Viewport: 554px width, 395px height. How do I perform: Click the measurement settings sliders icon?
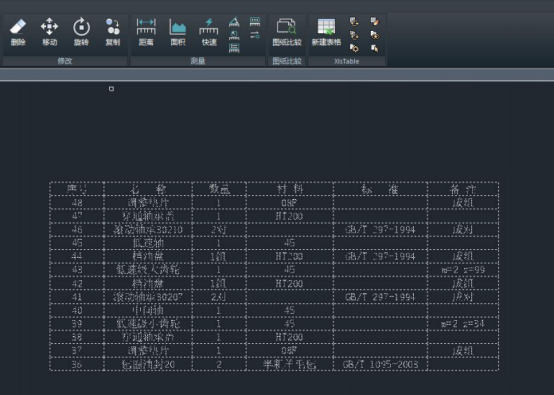(255, 35)
